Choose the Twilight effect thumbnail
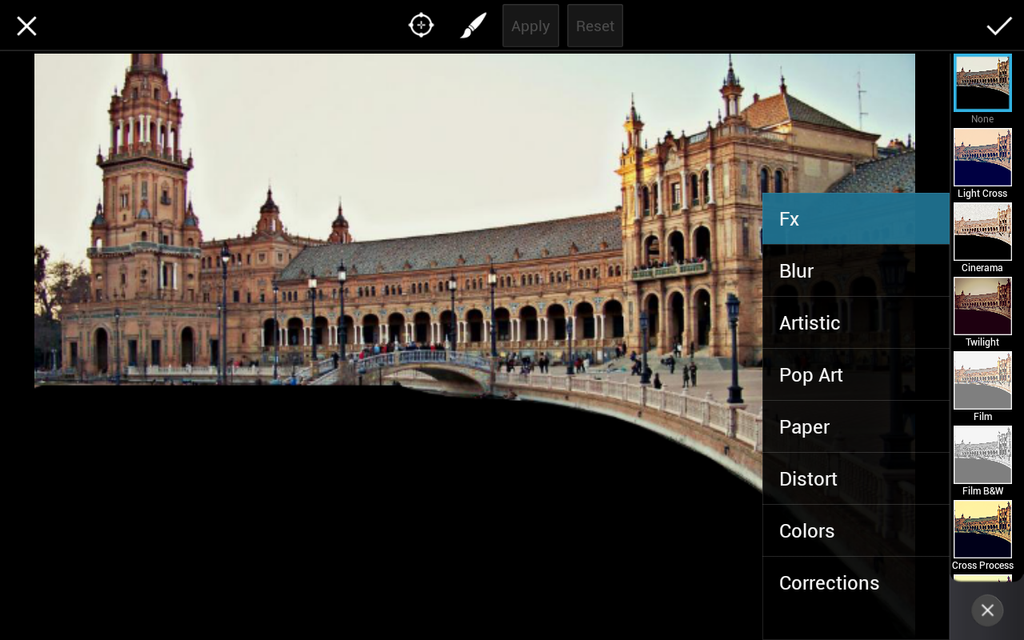 pyautogui.click(x=982, y=306)
